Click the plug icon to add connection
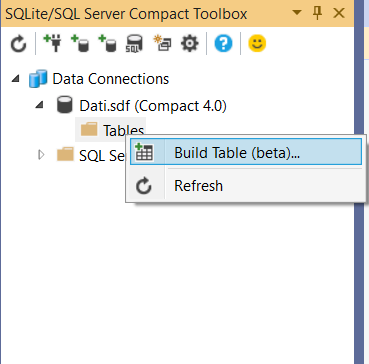Image resolution: width=369 pixels, height=364 pixels. [53, 44]
